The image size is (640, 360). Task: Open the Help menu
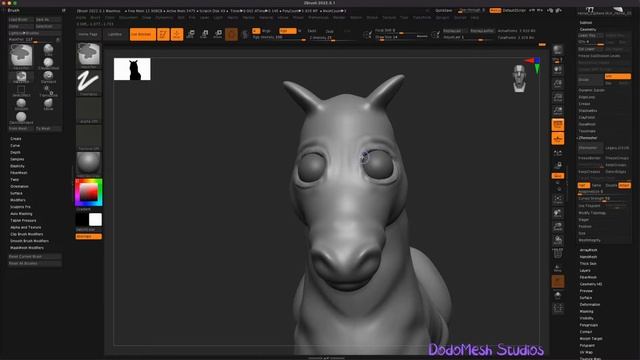pyautogui.click(x=474, y=18)
